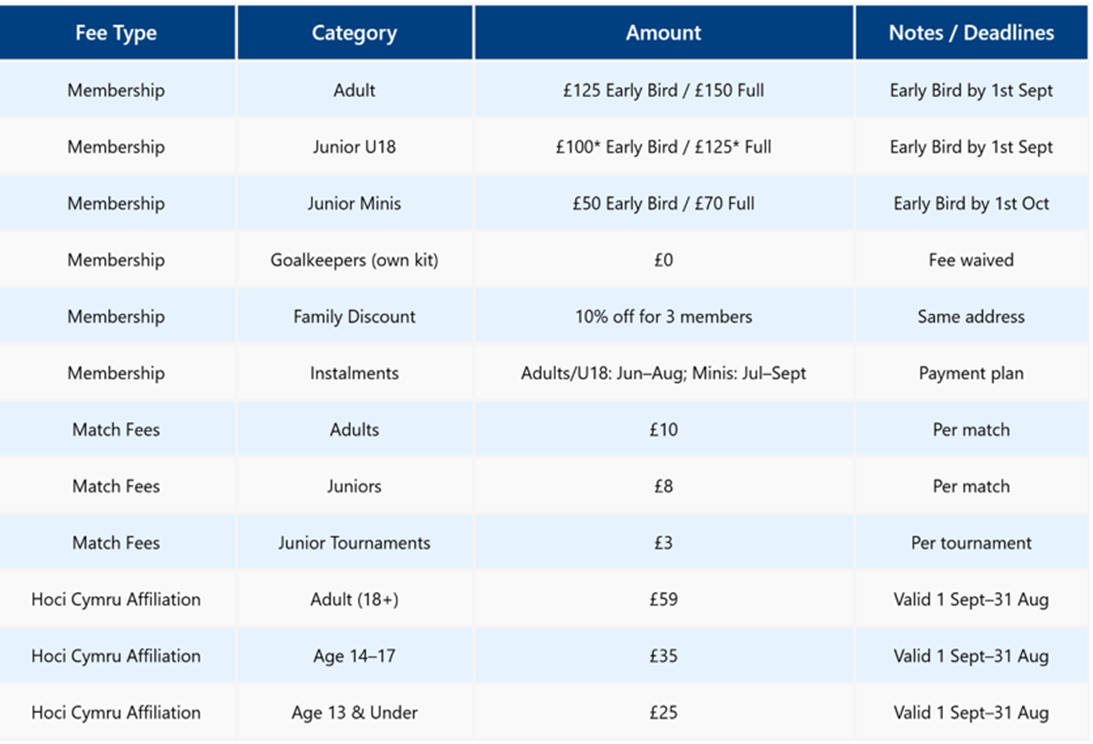
Task: Select the "Goalkeepers (own kit)" cell
Action: (x=354, y=260)
